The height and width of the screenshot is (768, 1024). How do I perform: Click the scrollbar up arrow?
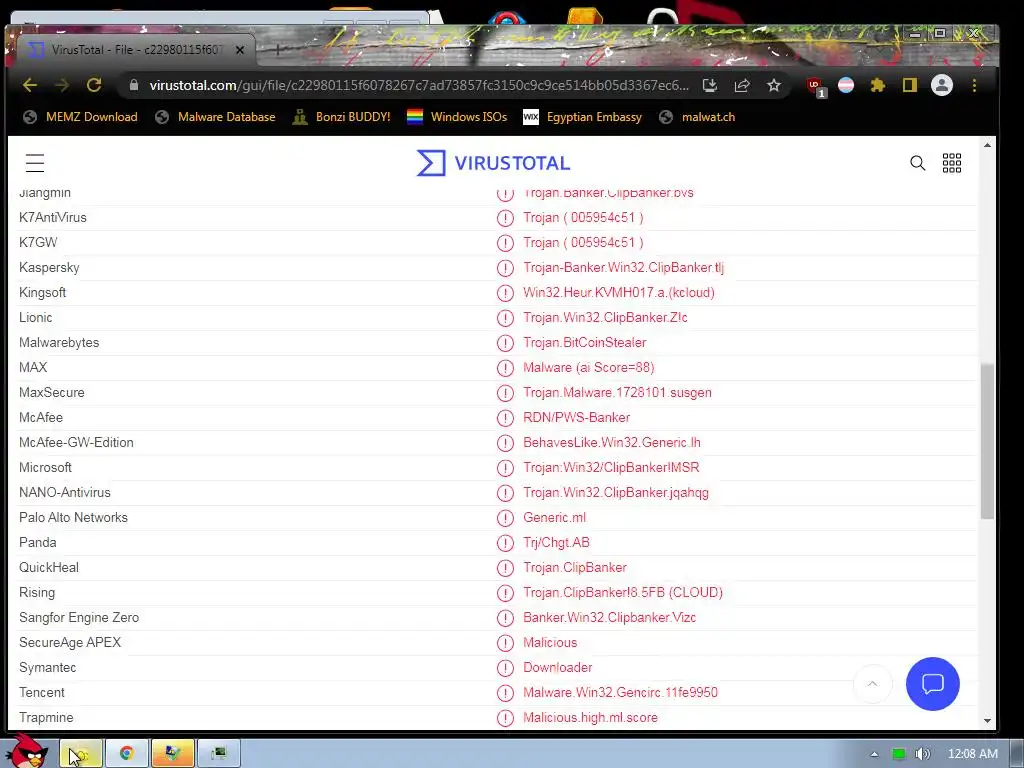(x=987, y=145)
